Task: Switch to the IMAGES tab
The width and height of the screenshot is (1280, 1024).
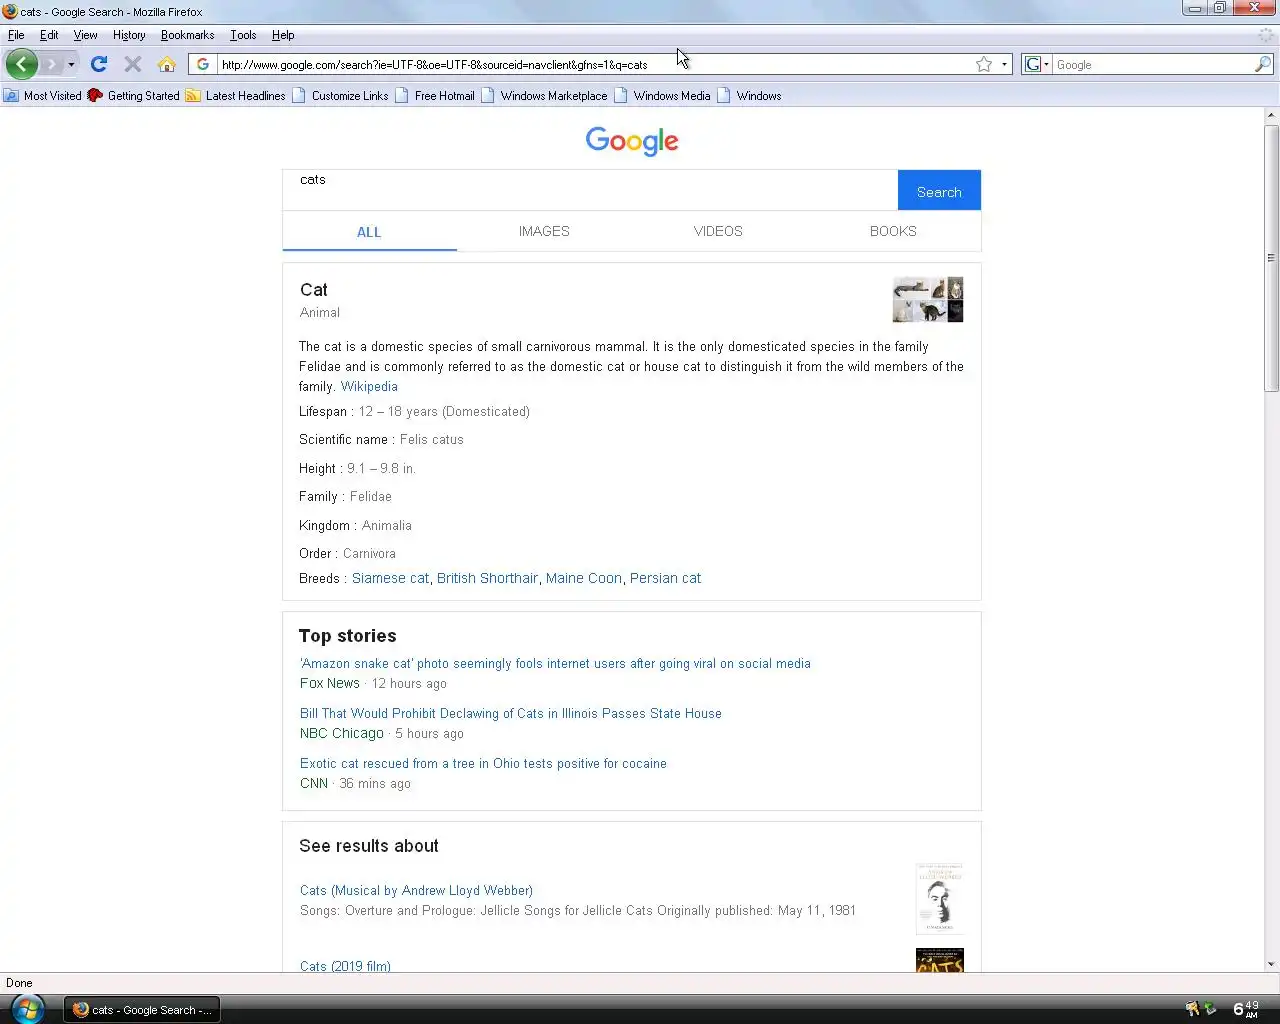Action: point(544,231)
